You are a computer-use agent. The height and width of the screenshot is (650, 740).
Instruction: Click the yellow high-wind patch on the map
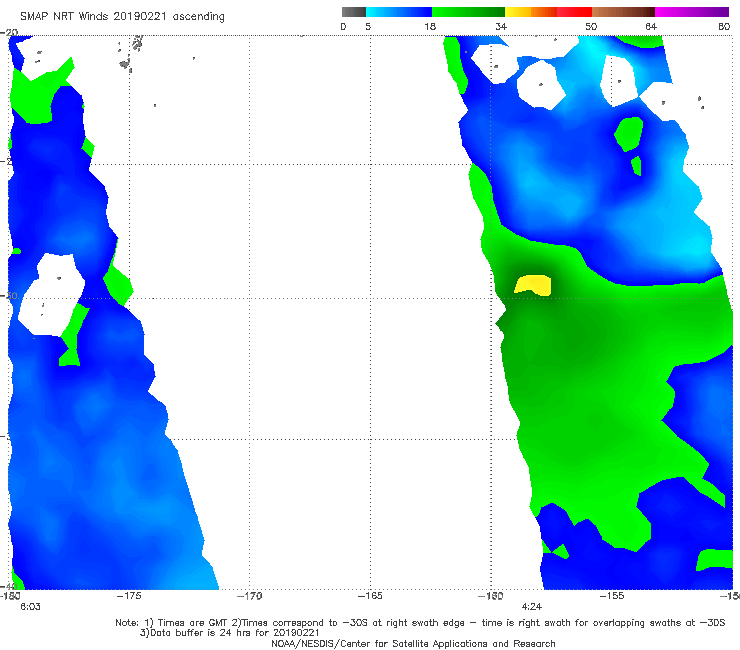point(533,285)
